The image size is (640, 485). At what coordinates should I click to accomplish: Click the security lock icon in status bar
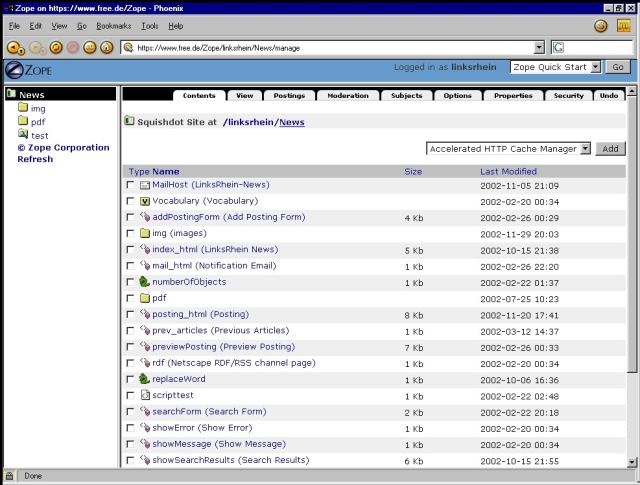point(10,476)
